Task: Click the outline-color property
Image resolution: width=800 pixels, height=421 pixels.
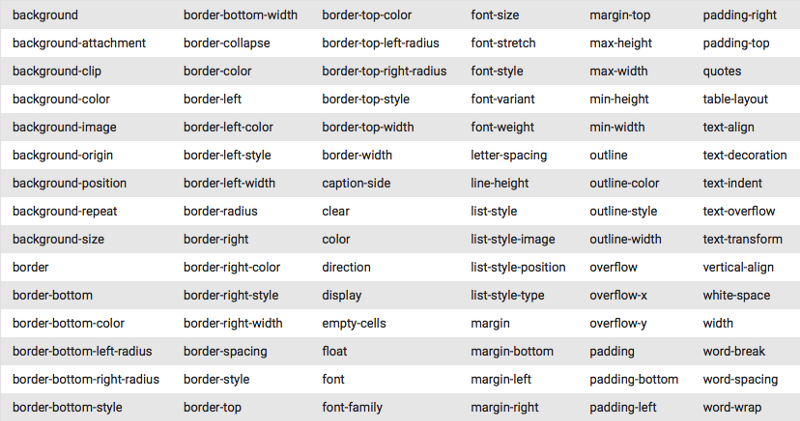Action: coord(624,184)
